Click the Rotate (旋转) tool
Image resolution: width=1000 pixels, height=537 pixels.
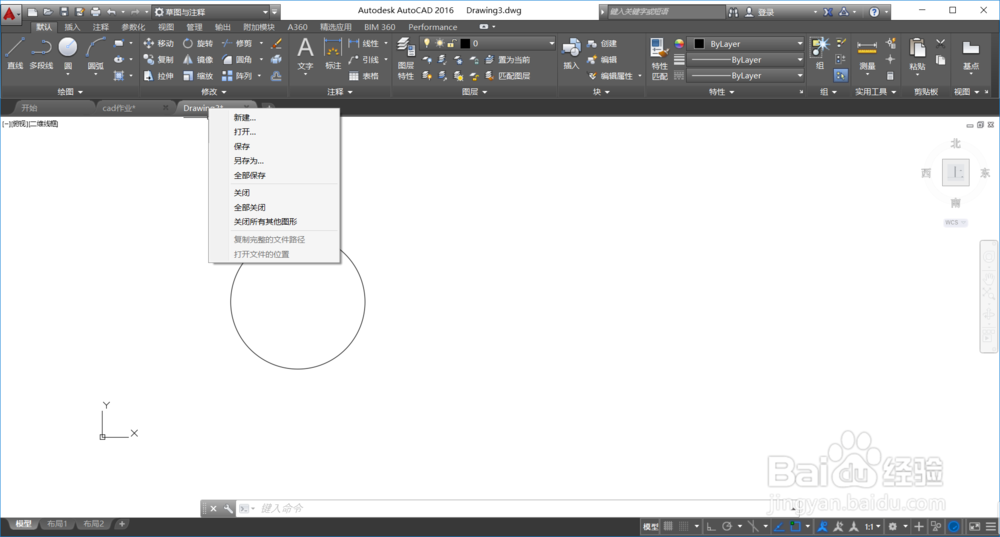pos(198,43)
